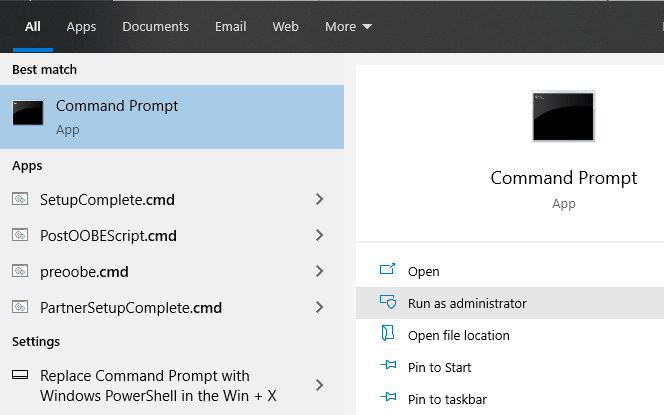Image resolution: width=664 pixels, height=415 pixels.
Task: Click the Pin to Start pin icon
Action: coord(388,367)
